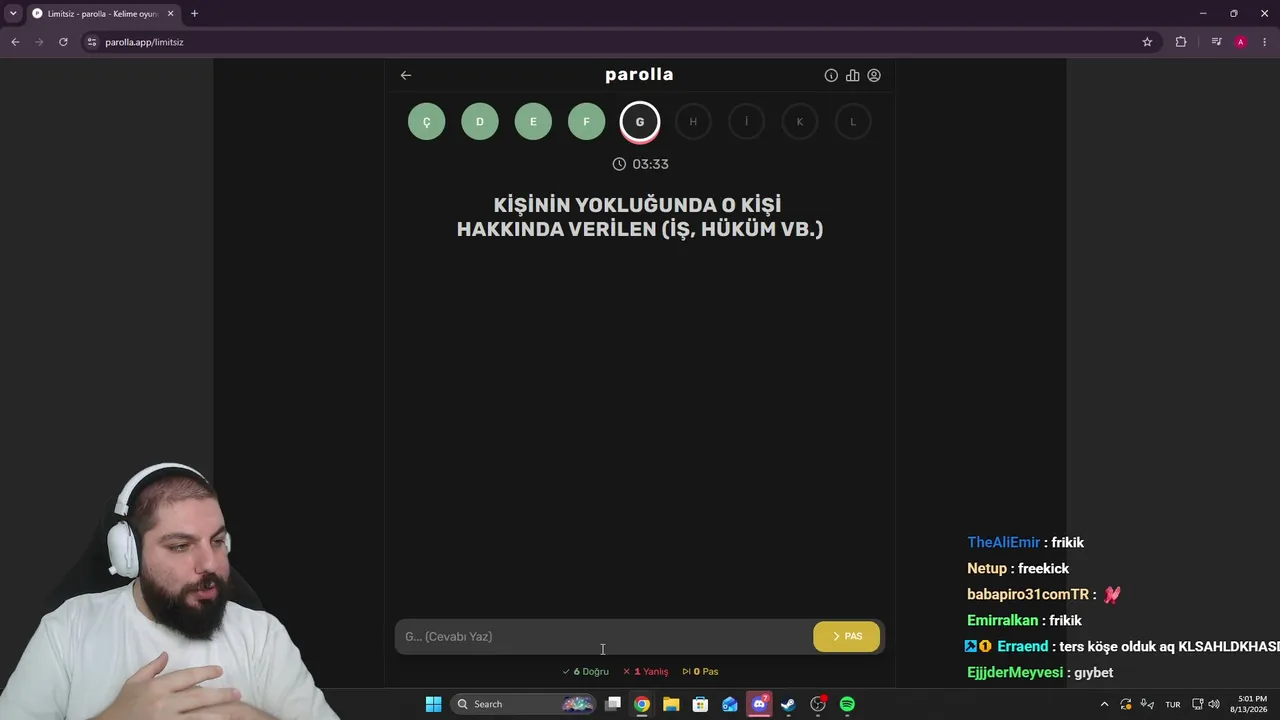Image resolution: width=1280 pixels, height=720 pixels.
Task: Open the parolla statistics chart icon
Action: [x=852, y=75]
